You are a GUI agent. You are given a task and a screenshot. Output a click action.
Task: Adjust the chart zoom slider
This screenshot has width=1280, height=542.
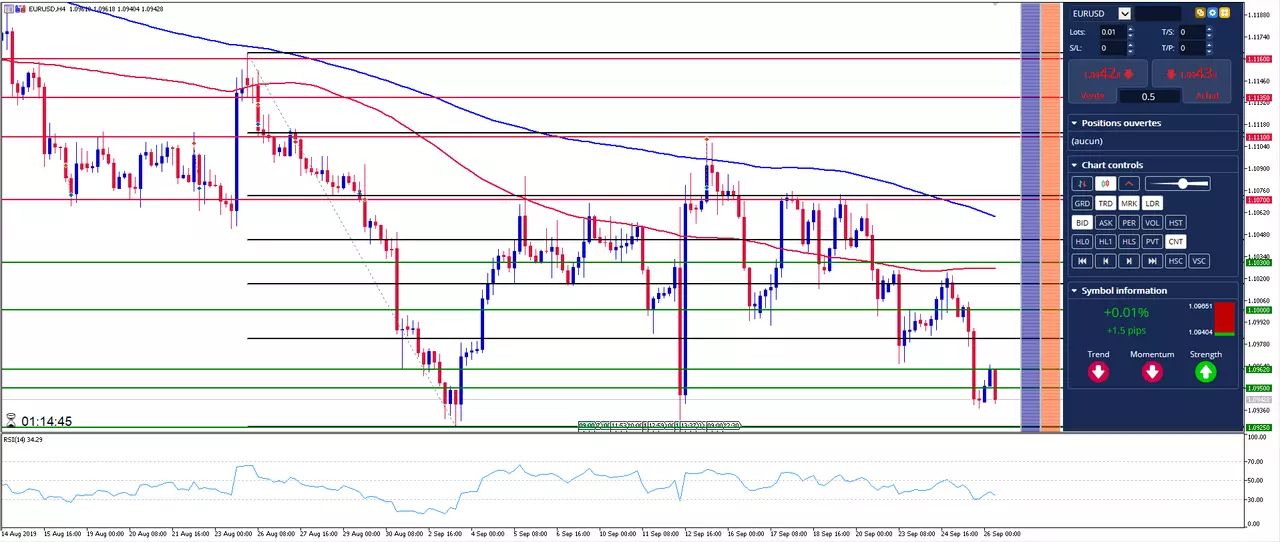point(1178,183)
